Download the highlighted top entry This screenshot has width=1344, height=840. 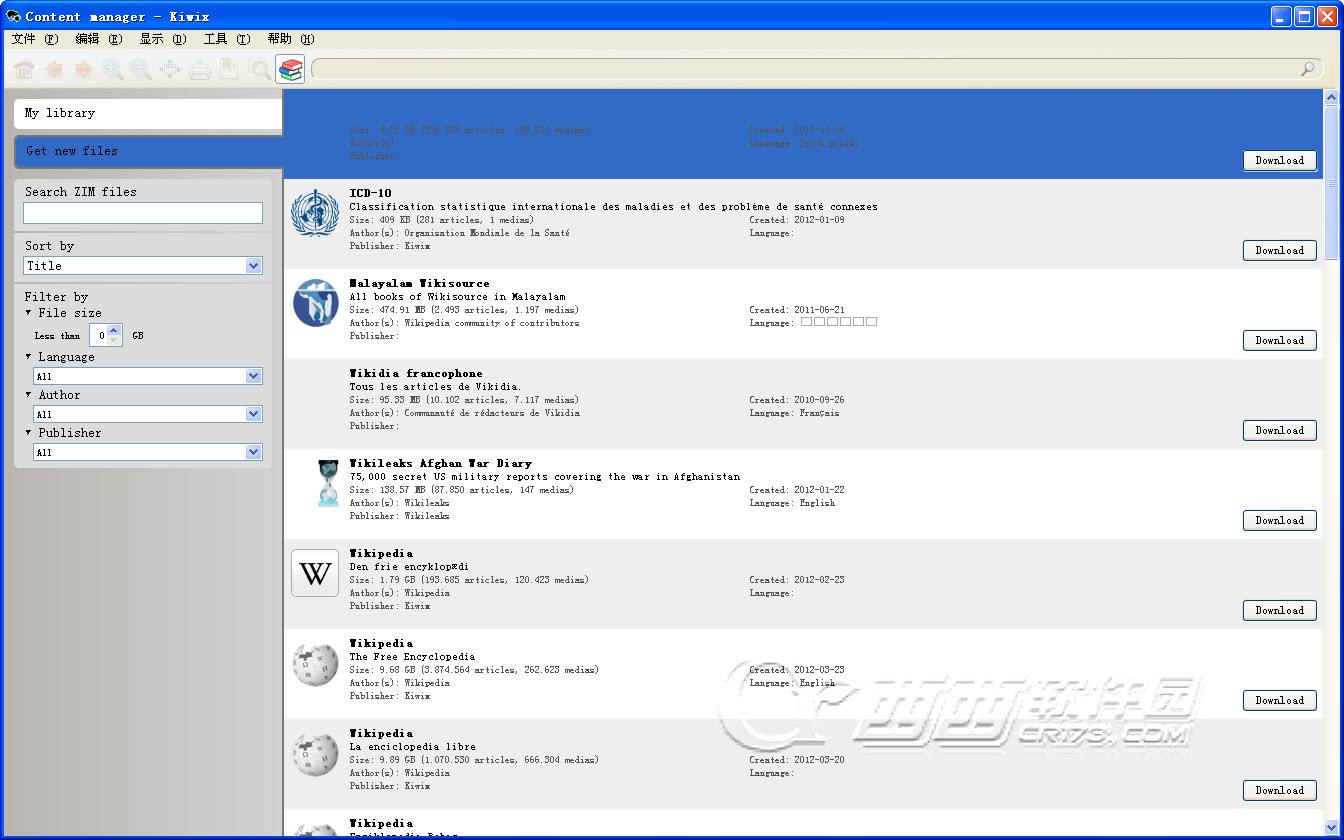click(x=1280, y=160)
